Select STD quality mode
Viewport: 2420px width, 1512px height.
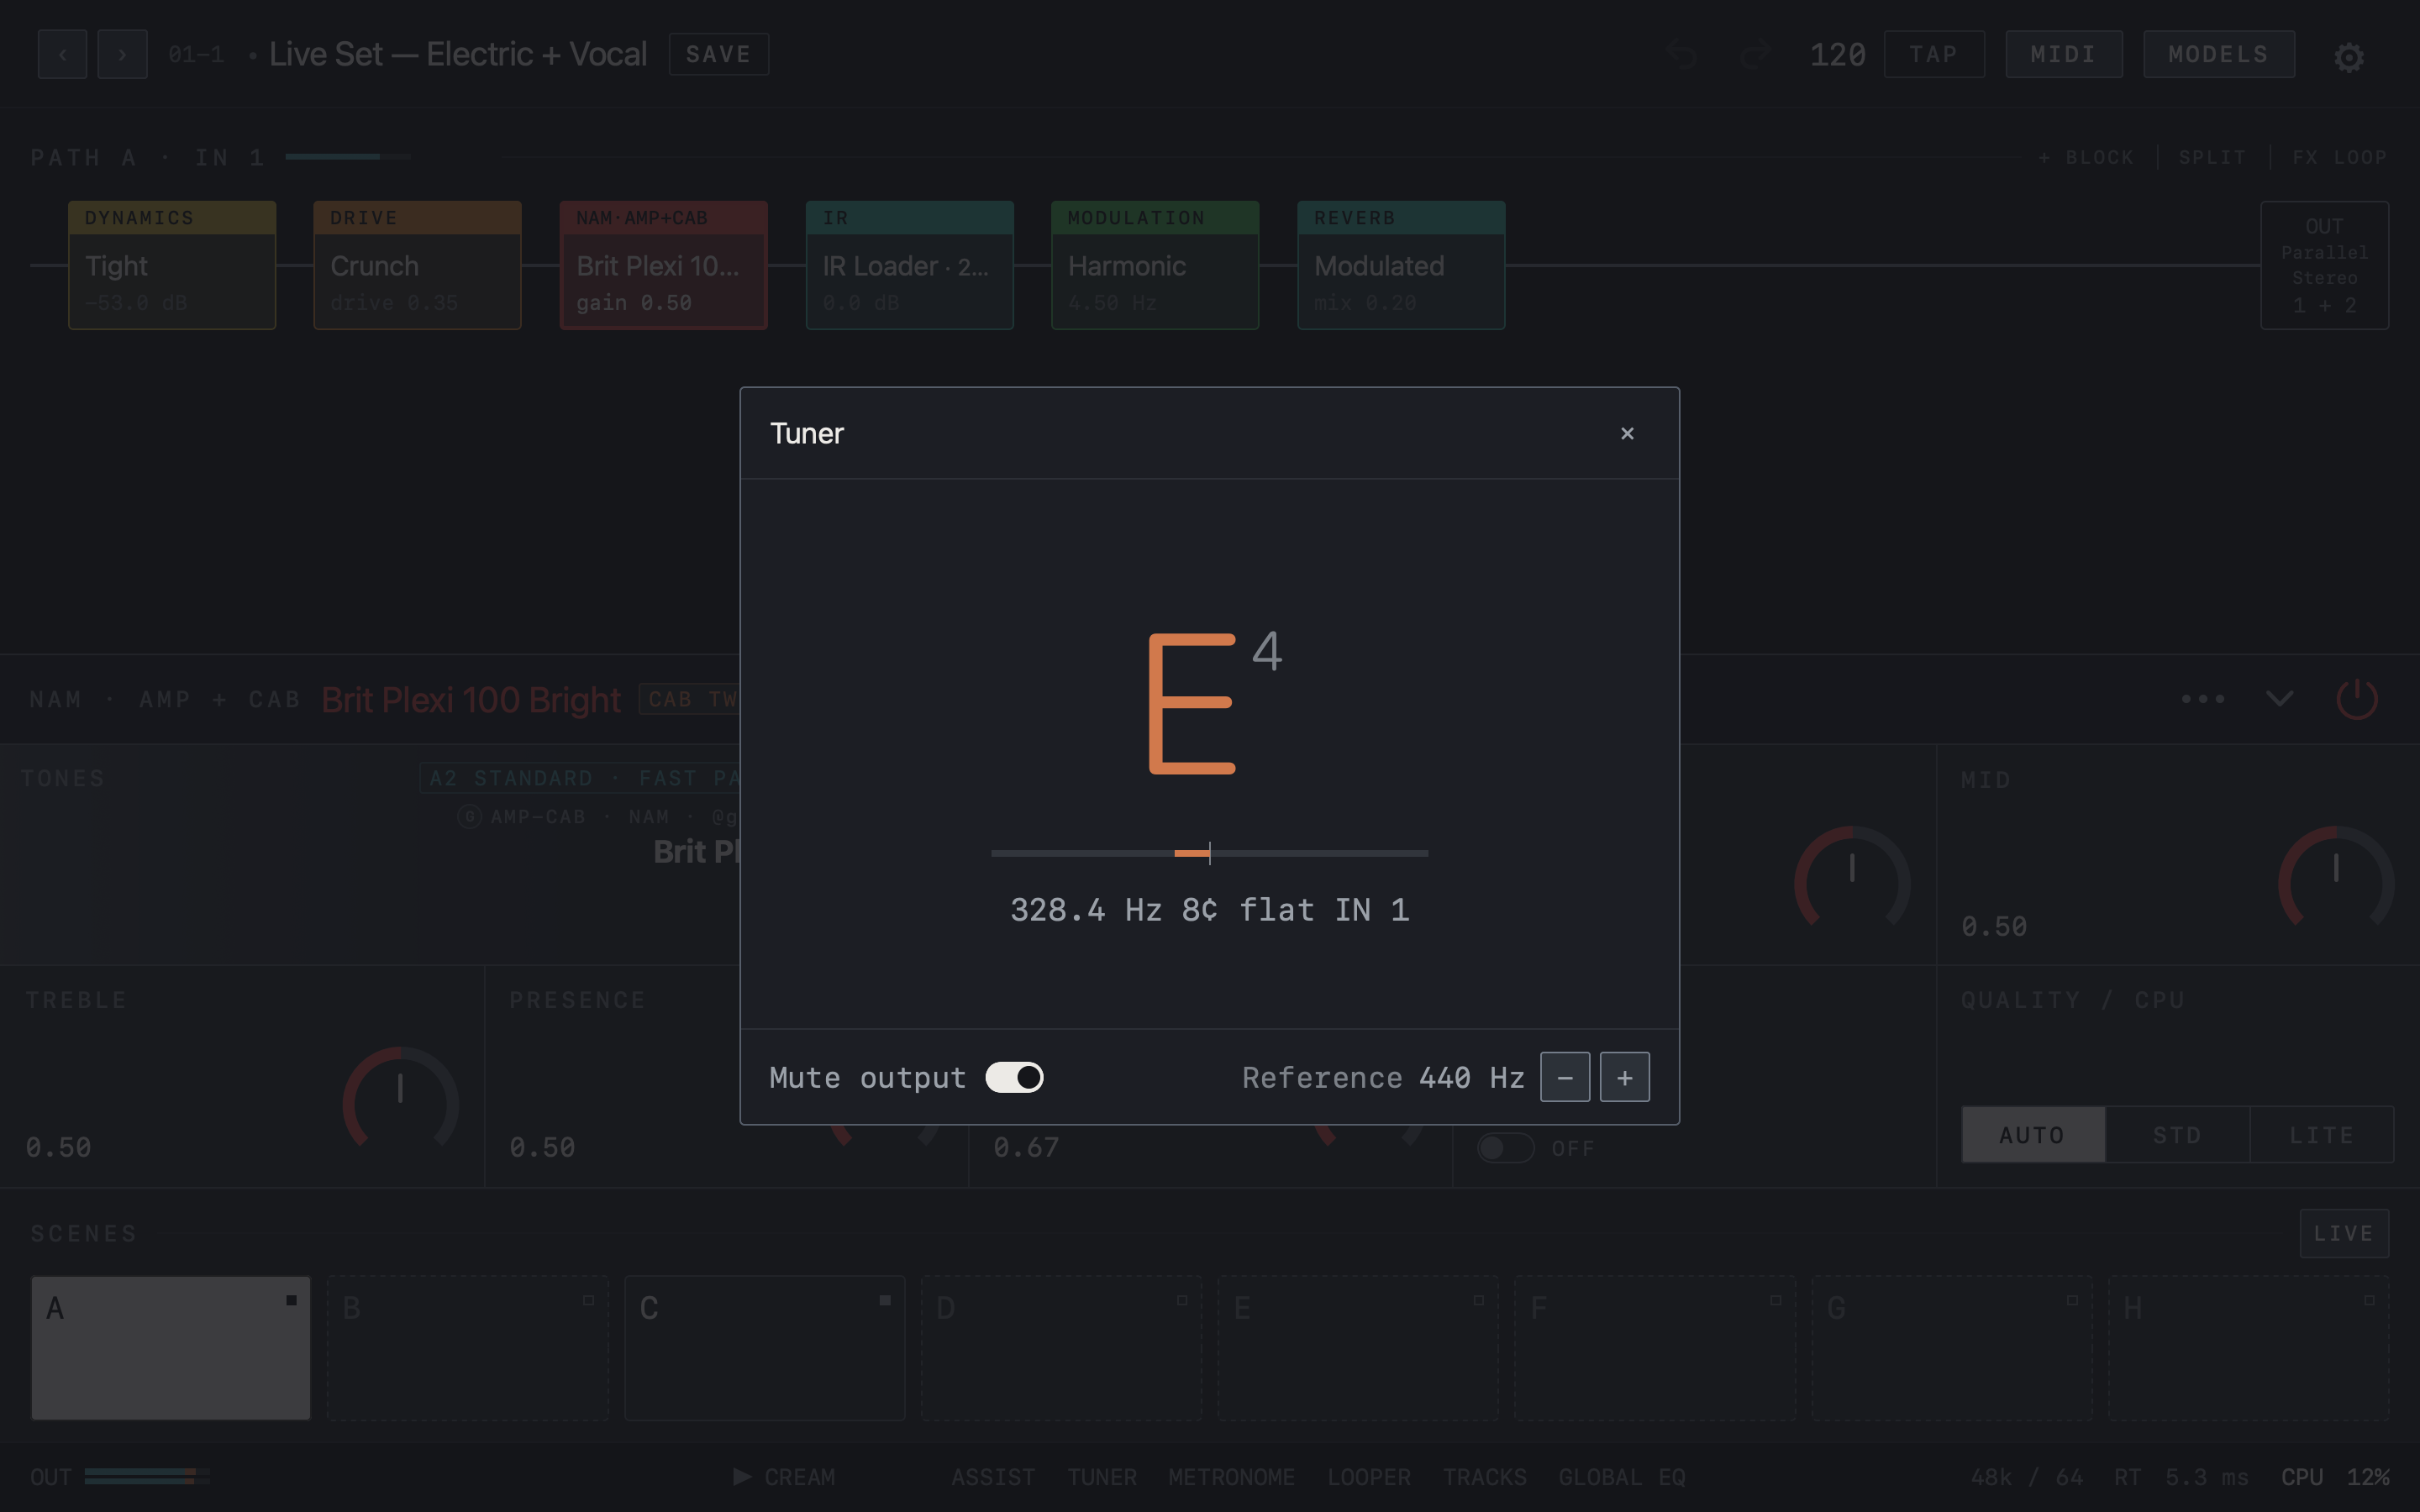[2177, 1135]
